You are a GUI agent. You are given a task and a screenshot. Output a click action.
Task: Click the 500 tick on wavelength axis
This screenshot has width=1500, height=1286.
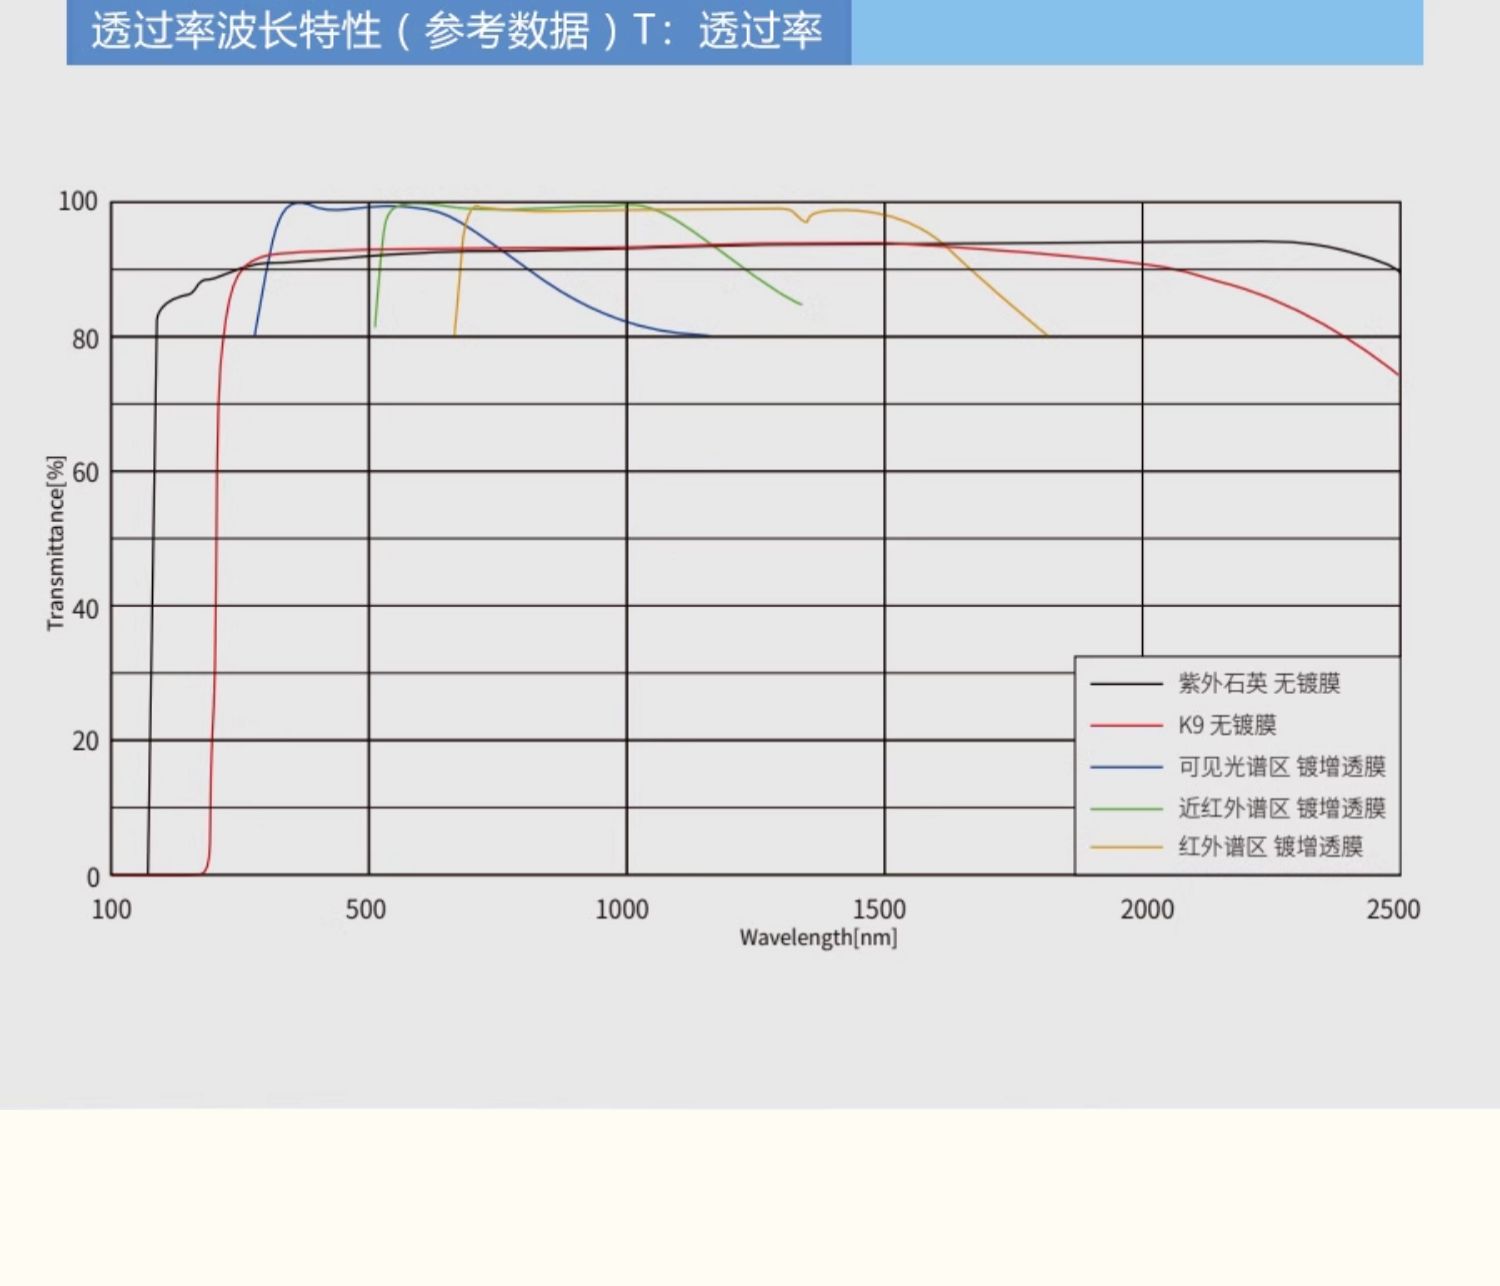(x=365, y=909)
